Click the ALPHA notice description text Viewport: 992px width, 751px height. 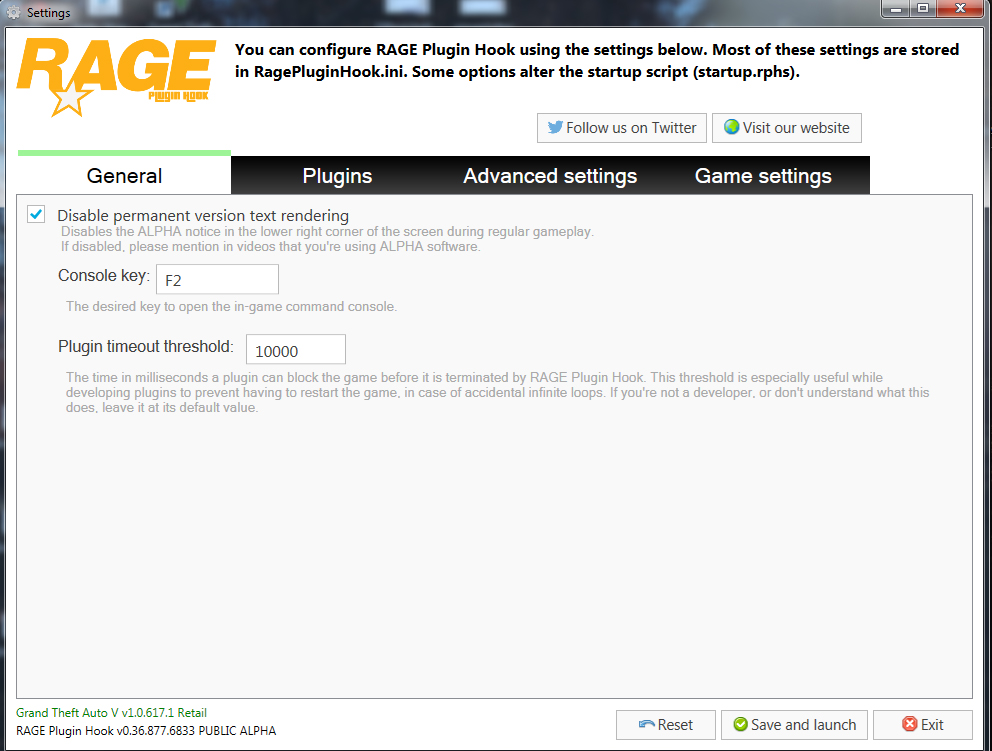(327, 239)
